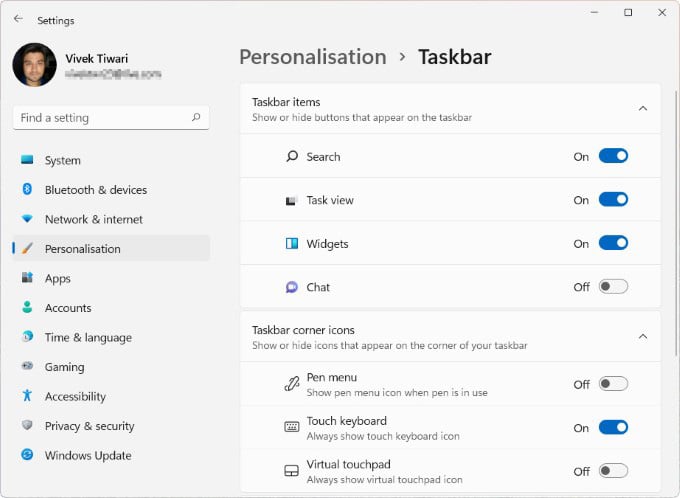Collapse the Taskbar corner icons section
Image resolution: width=680 pixels, height=498 pixels.
[x=643, y=337]
